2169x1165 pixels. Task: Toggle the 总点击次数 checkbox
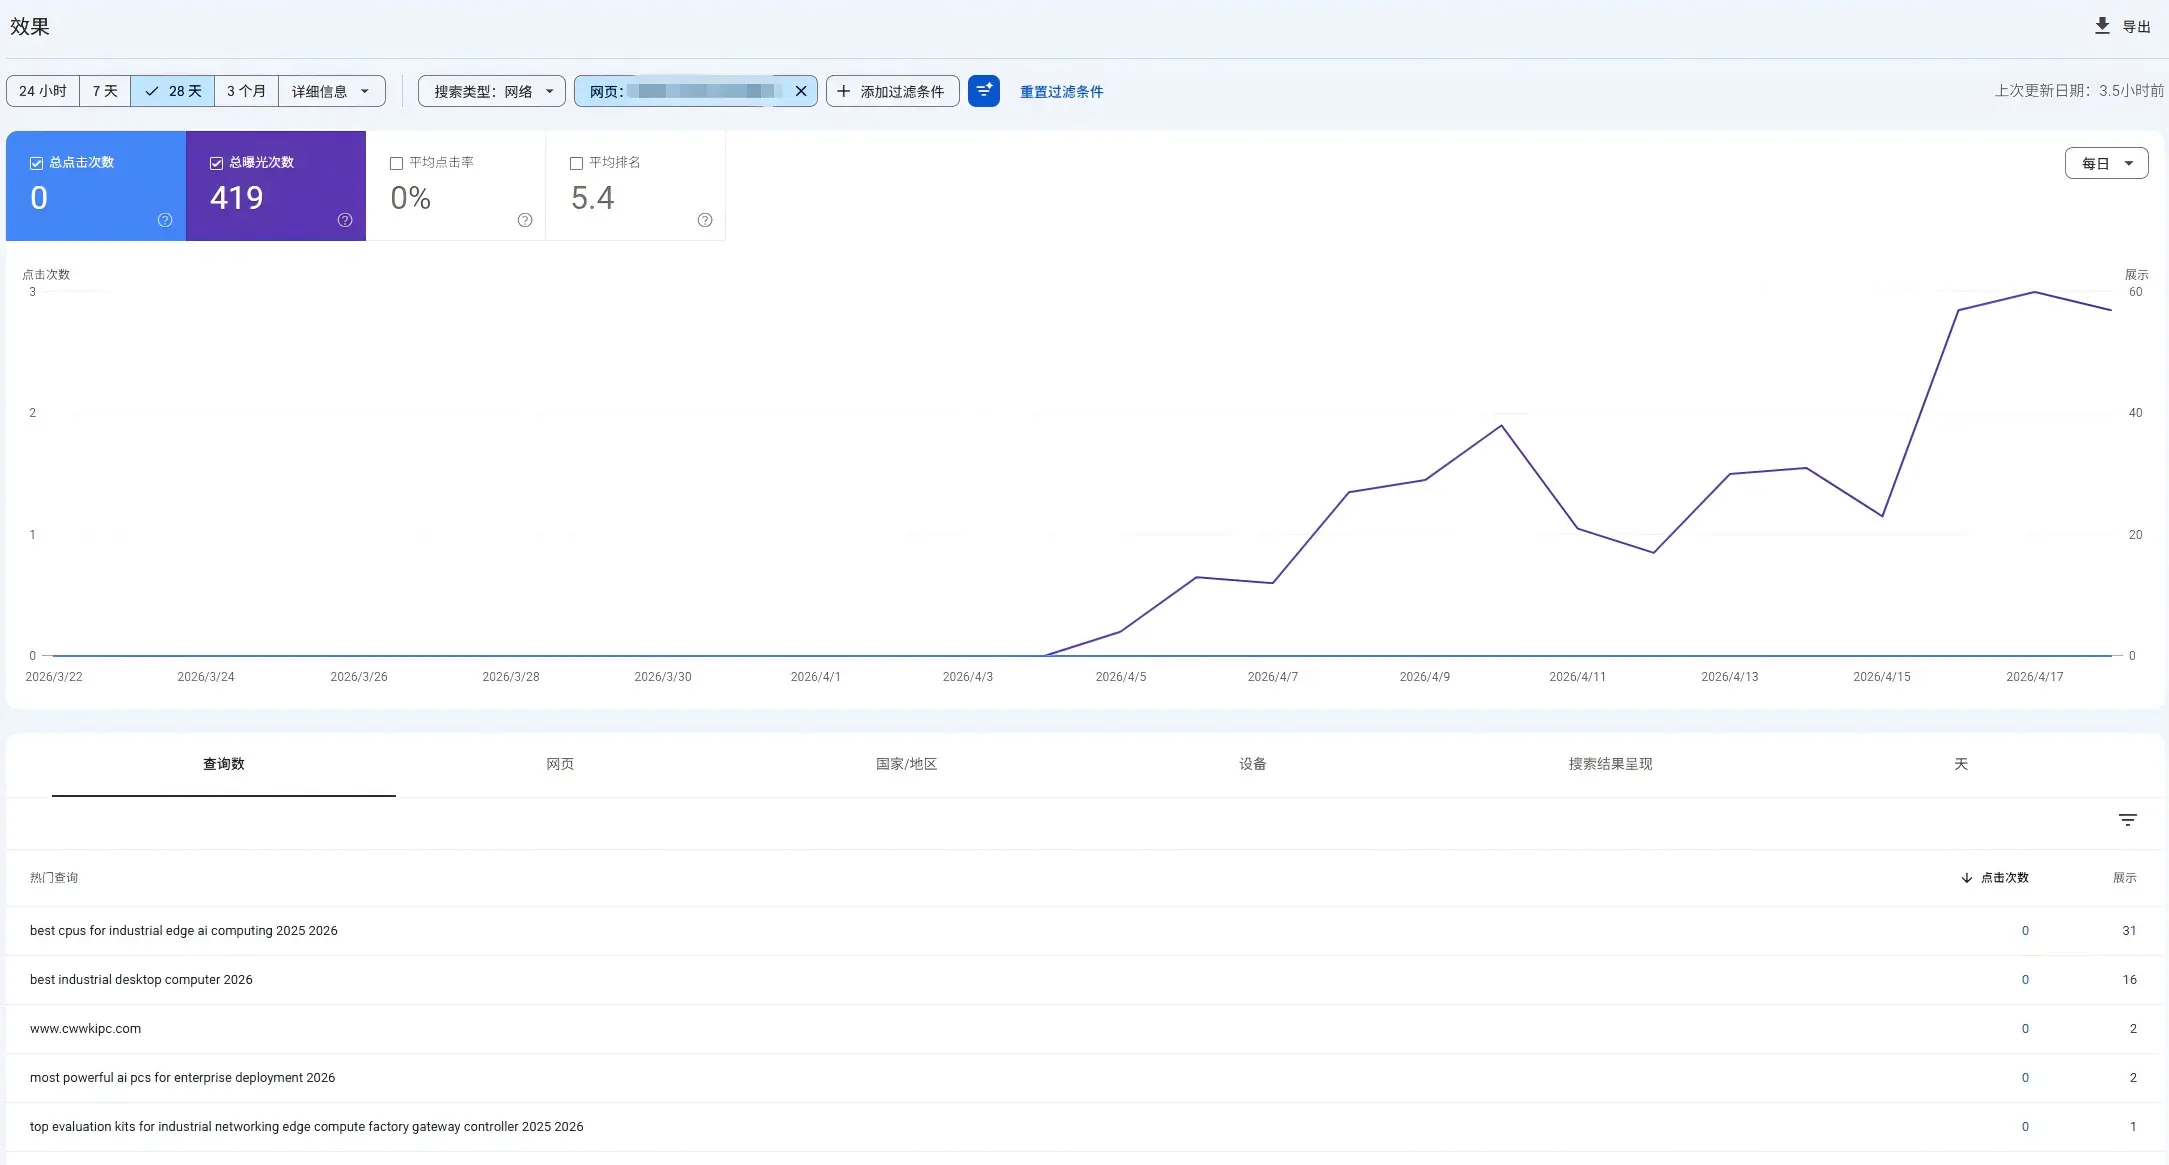36,163
